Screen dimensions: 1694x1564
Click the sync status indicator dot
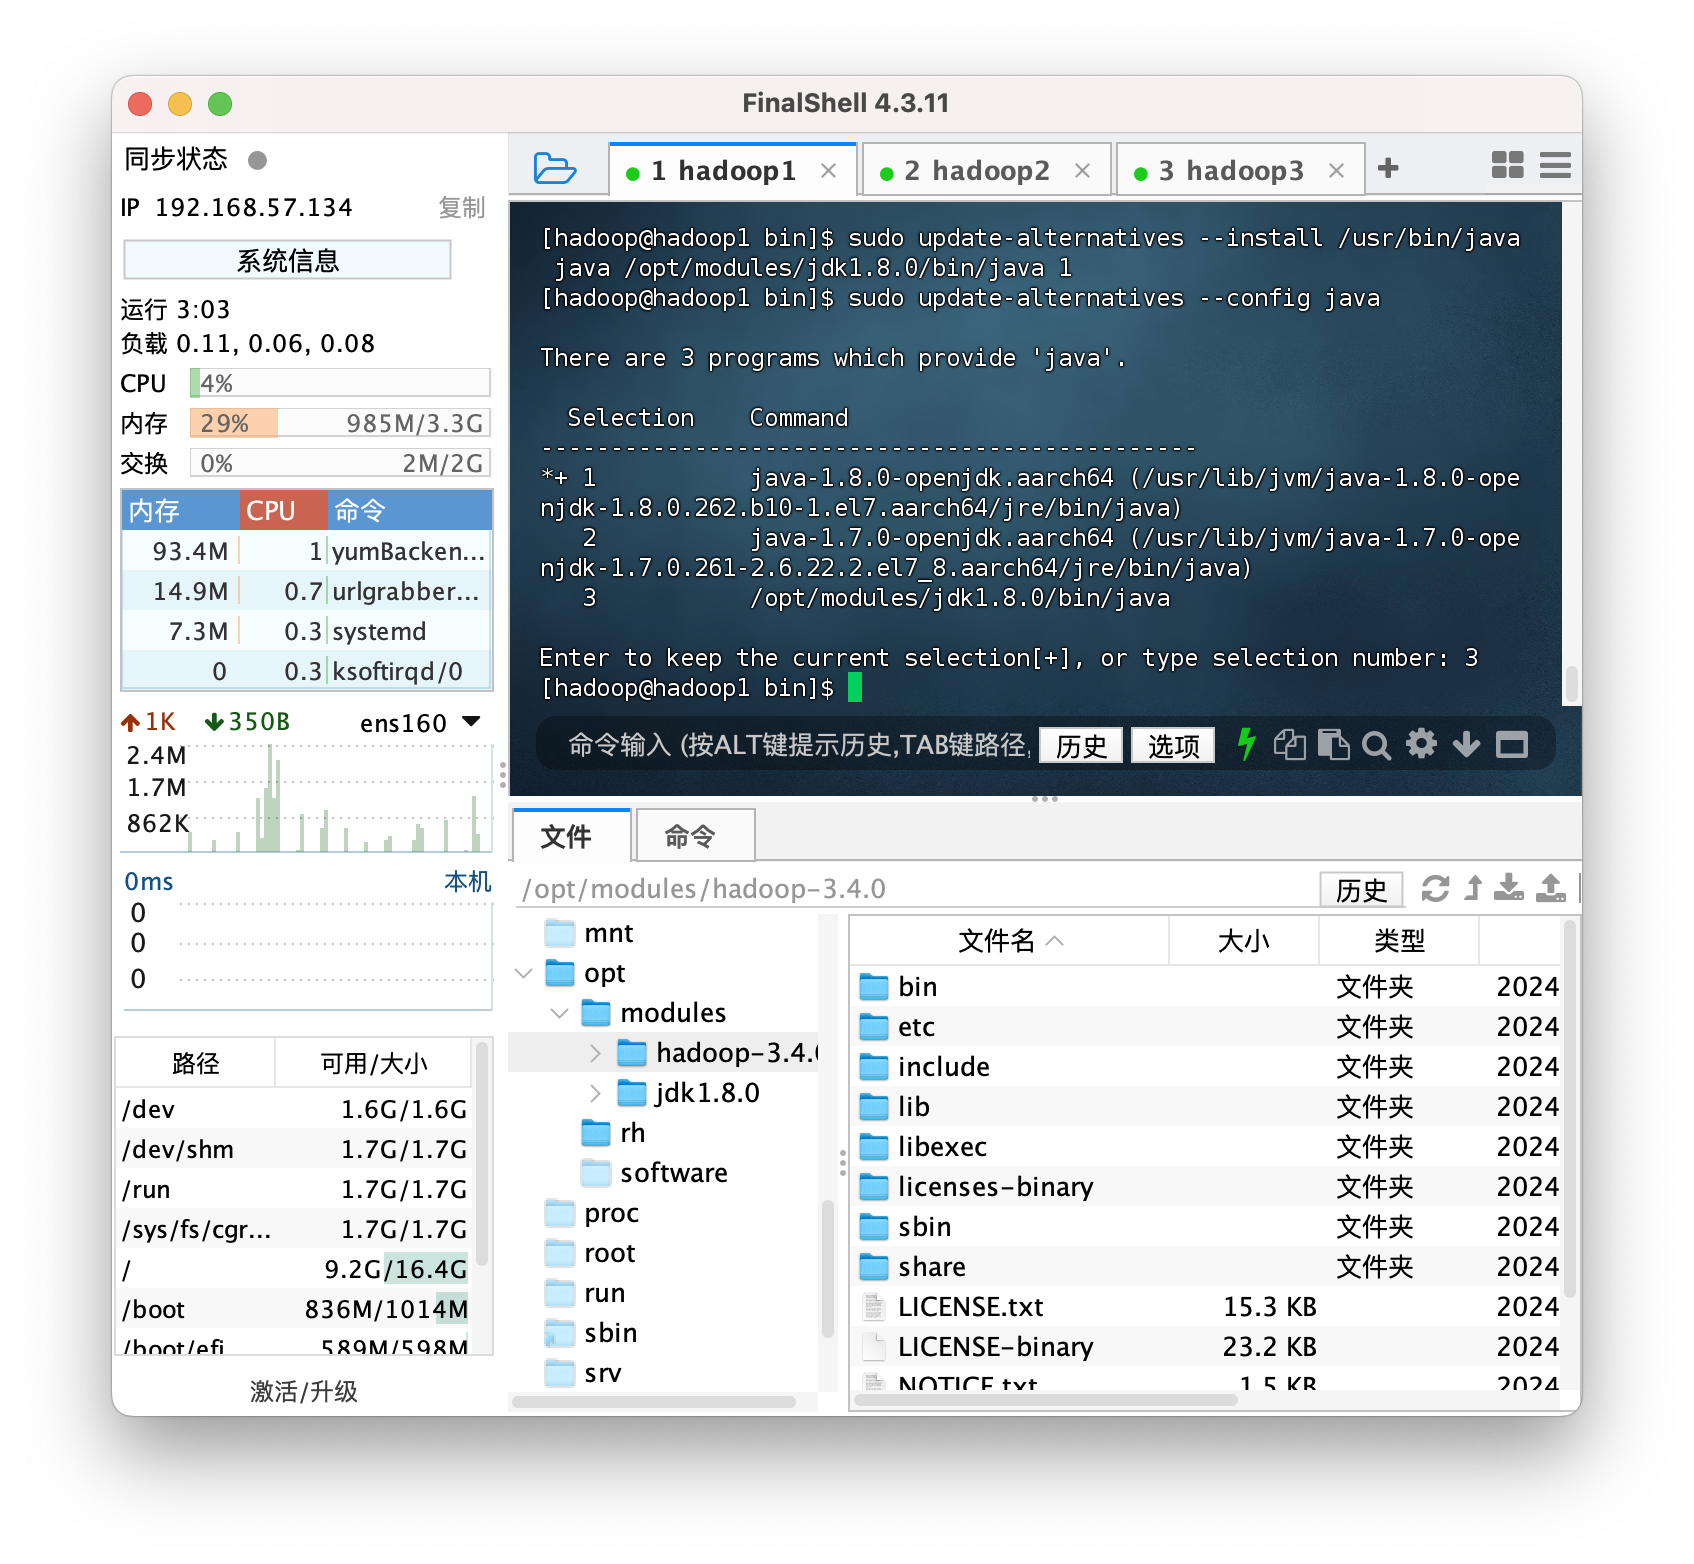(257, 160)
